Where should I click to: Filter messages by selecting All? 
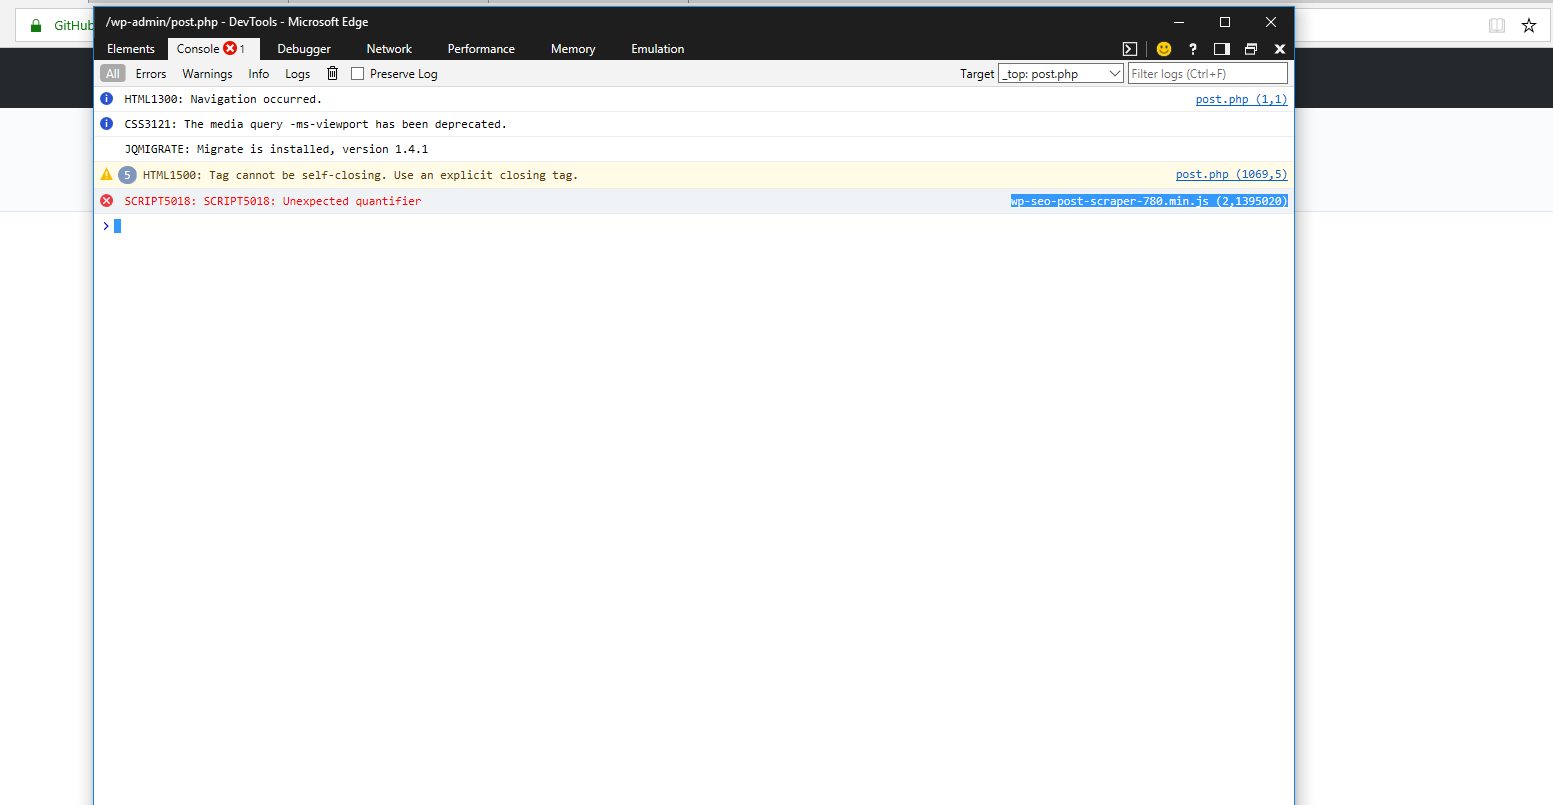112,73
